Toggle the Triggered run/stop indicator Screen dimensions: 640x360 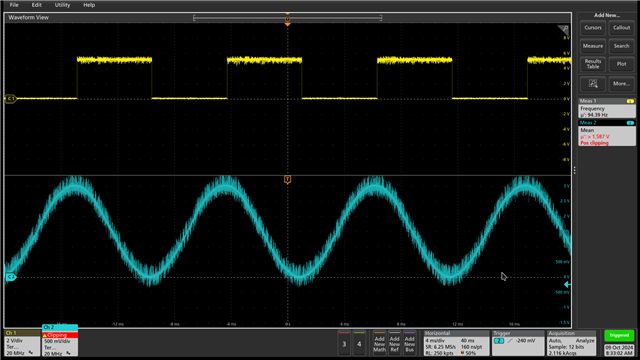click(x=619, y=336)
